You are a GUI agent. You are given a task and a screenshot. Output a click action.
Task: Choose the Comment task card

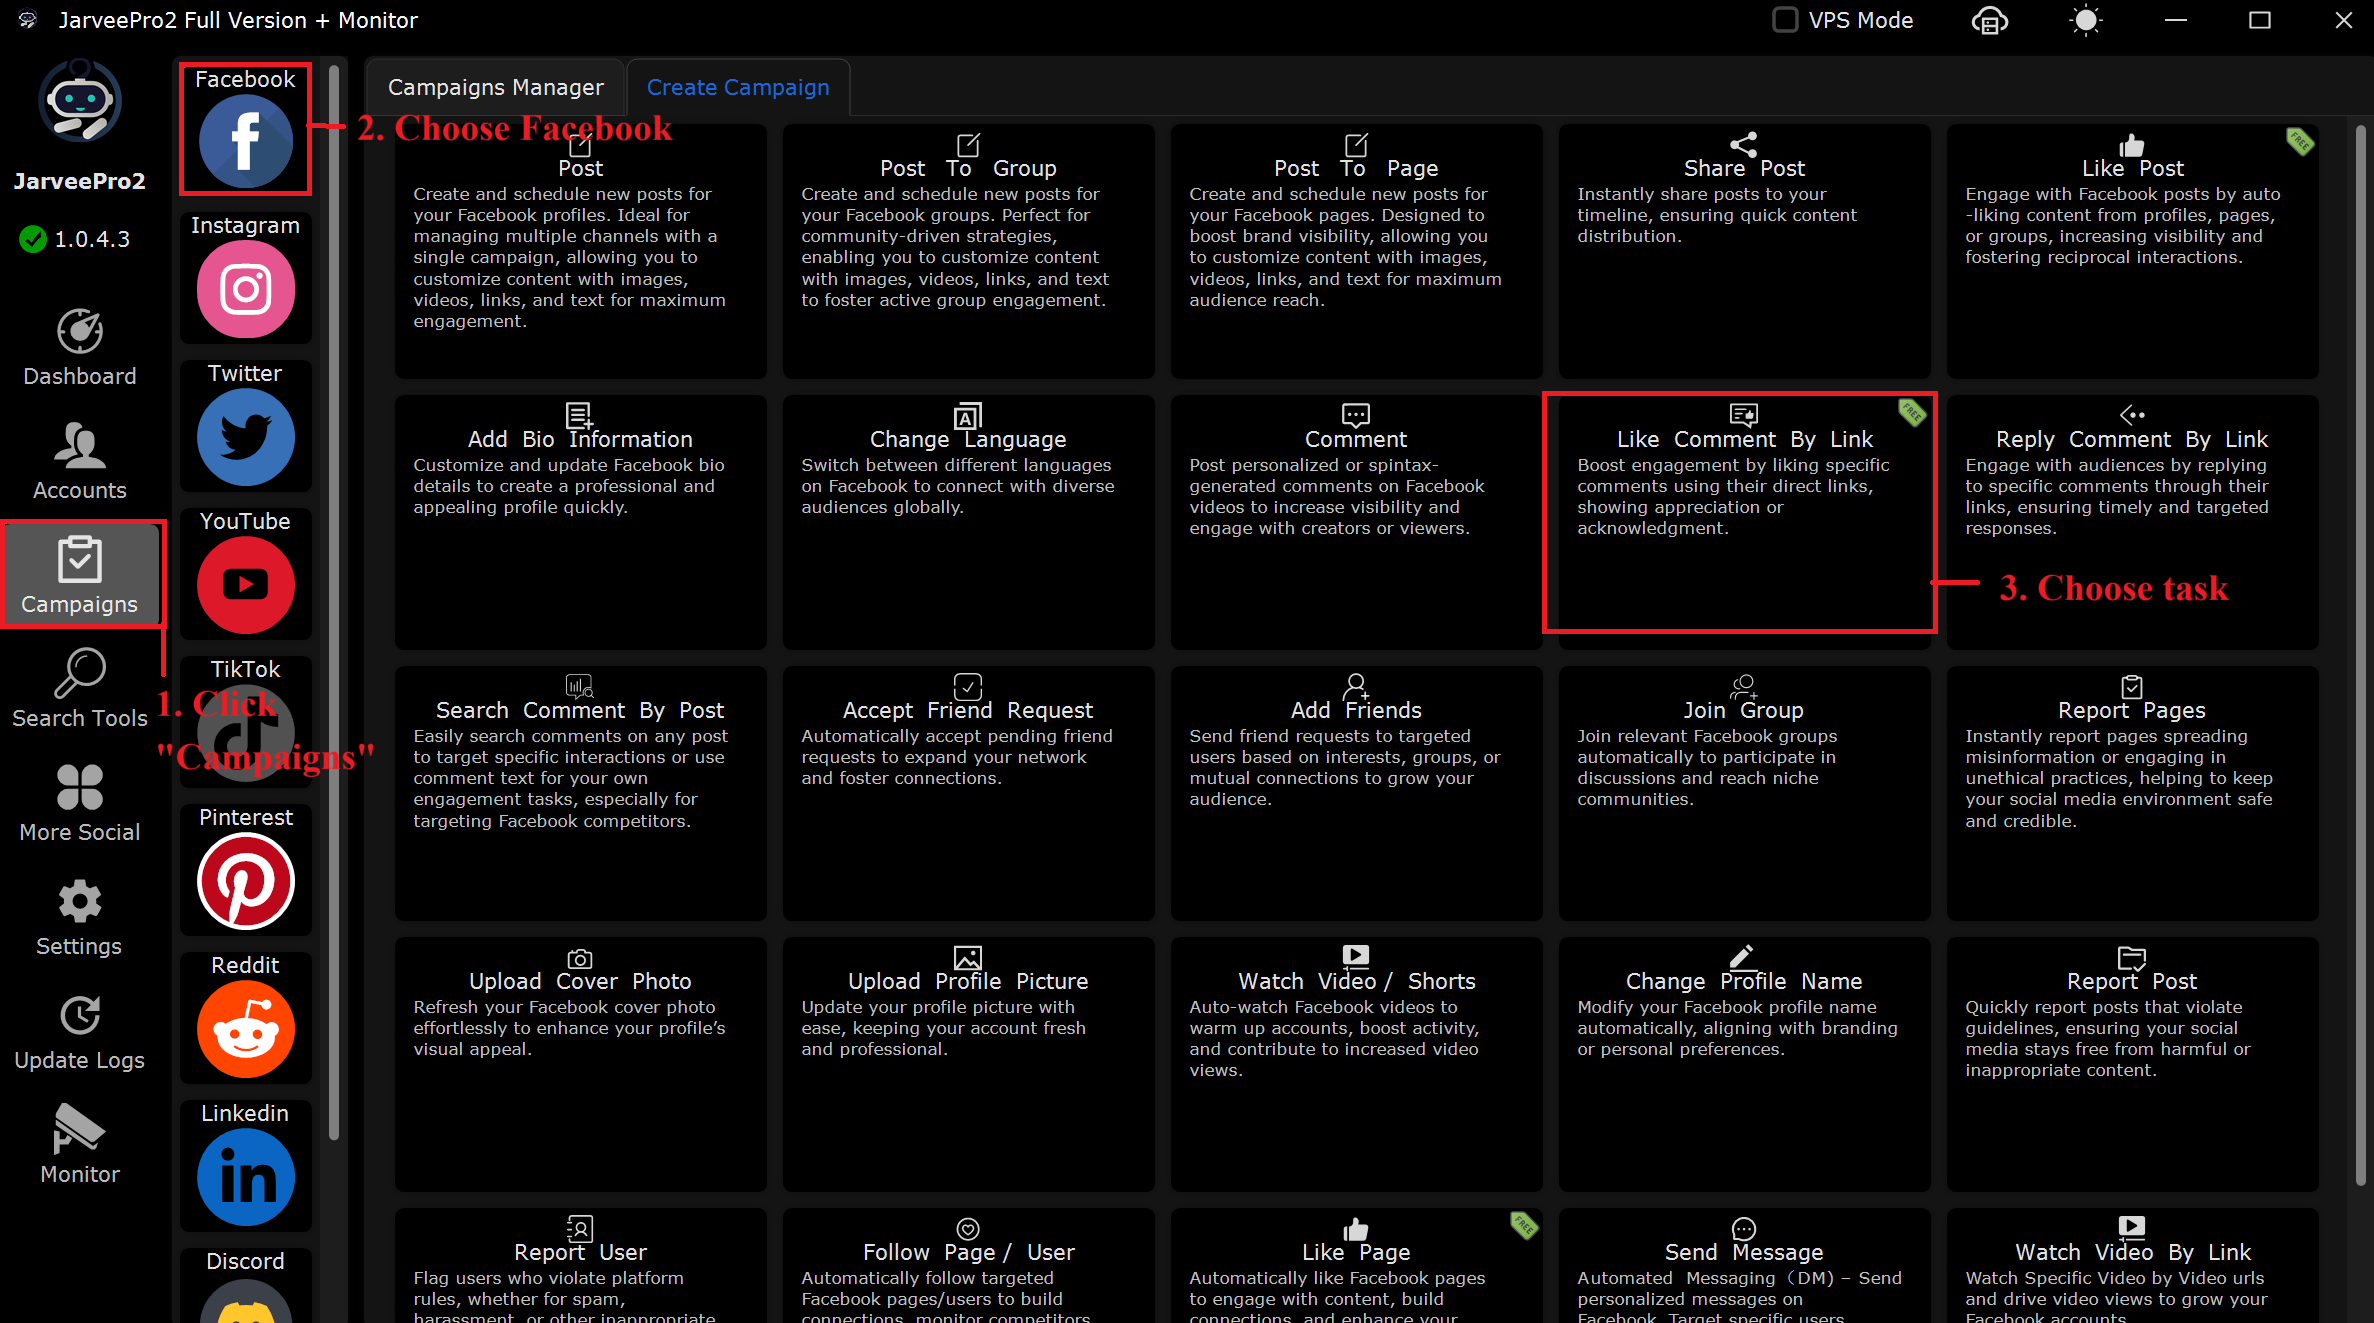coord(1356,522)
